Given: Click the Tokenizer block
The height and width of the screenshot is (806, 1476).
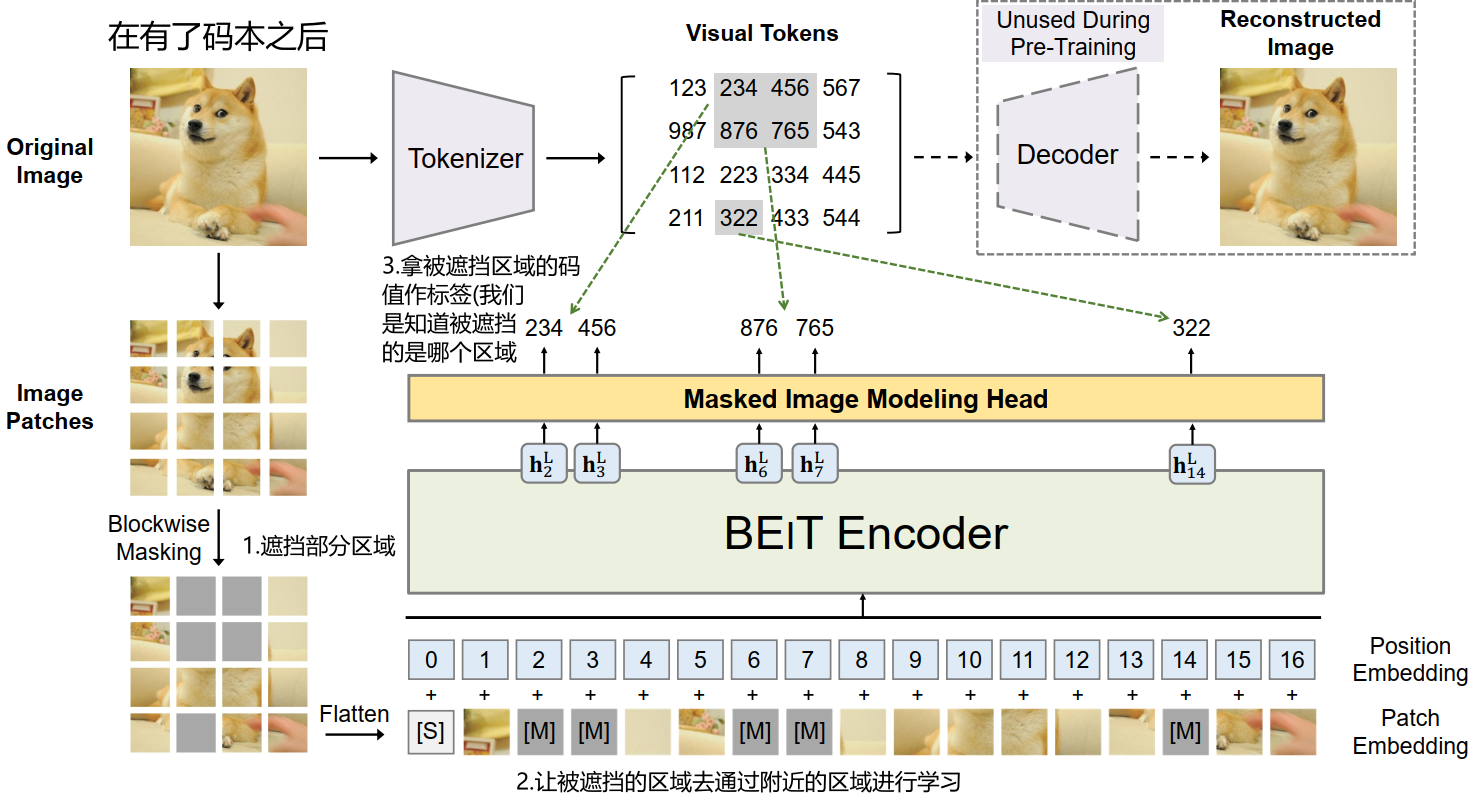Looking at the screenshot, I should [463, 158].
